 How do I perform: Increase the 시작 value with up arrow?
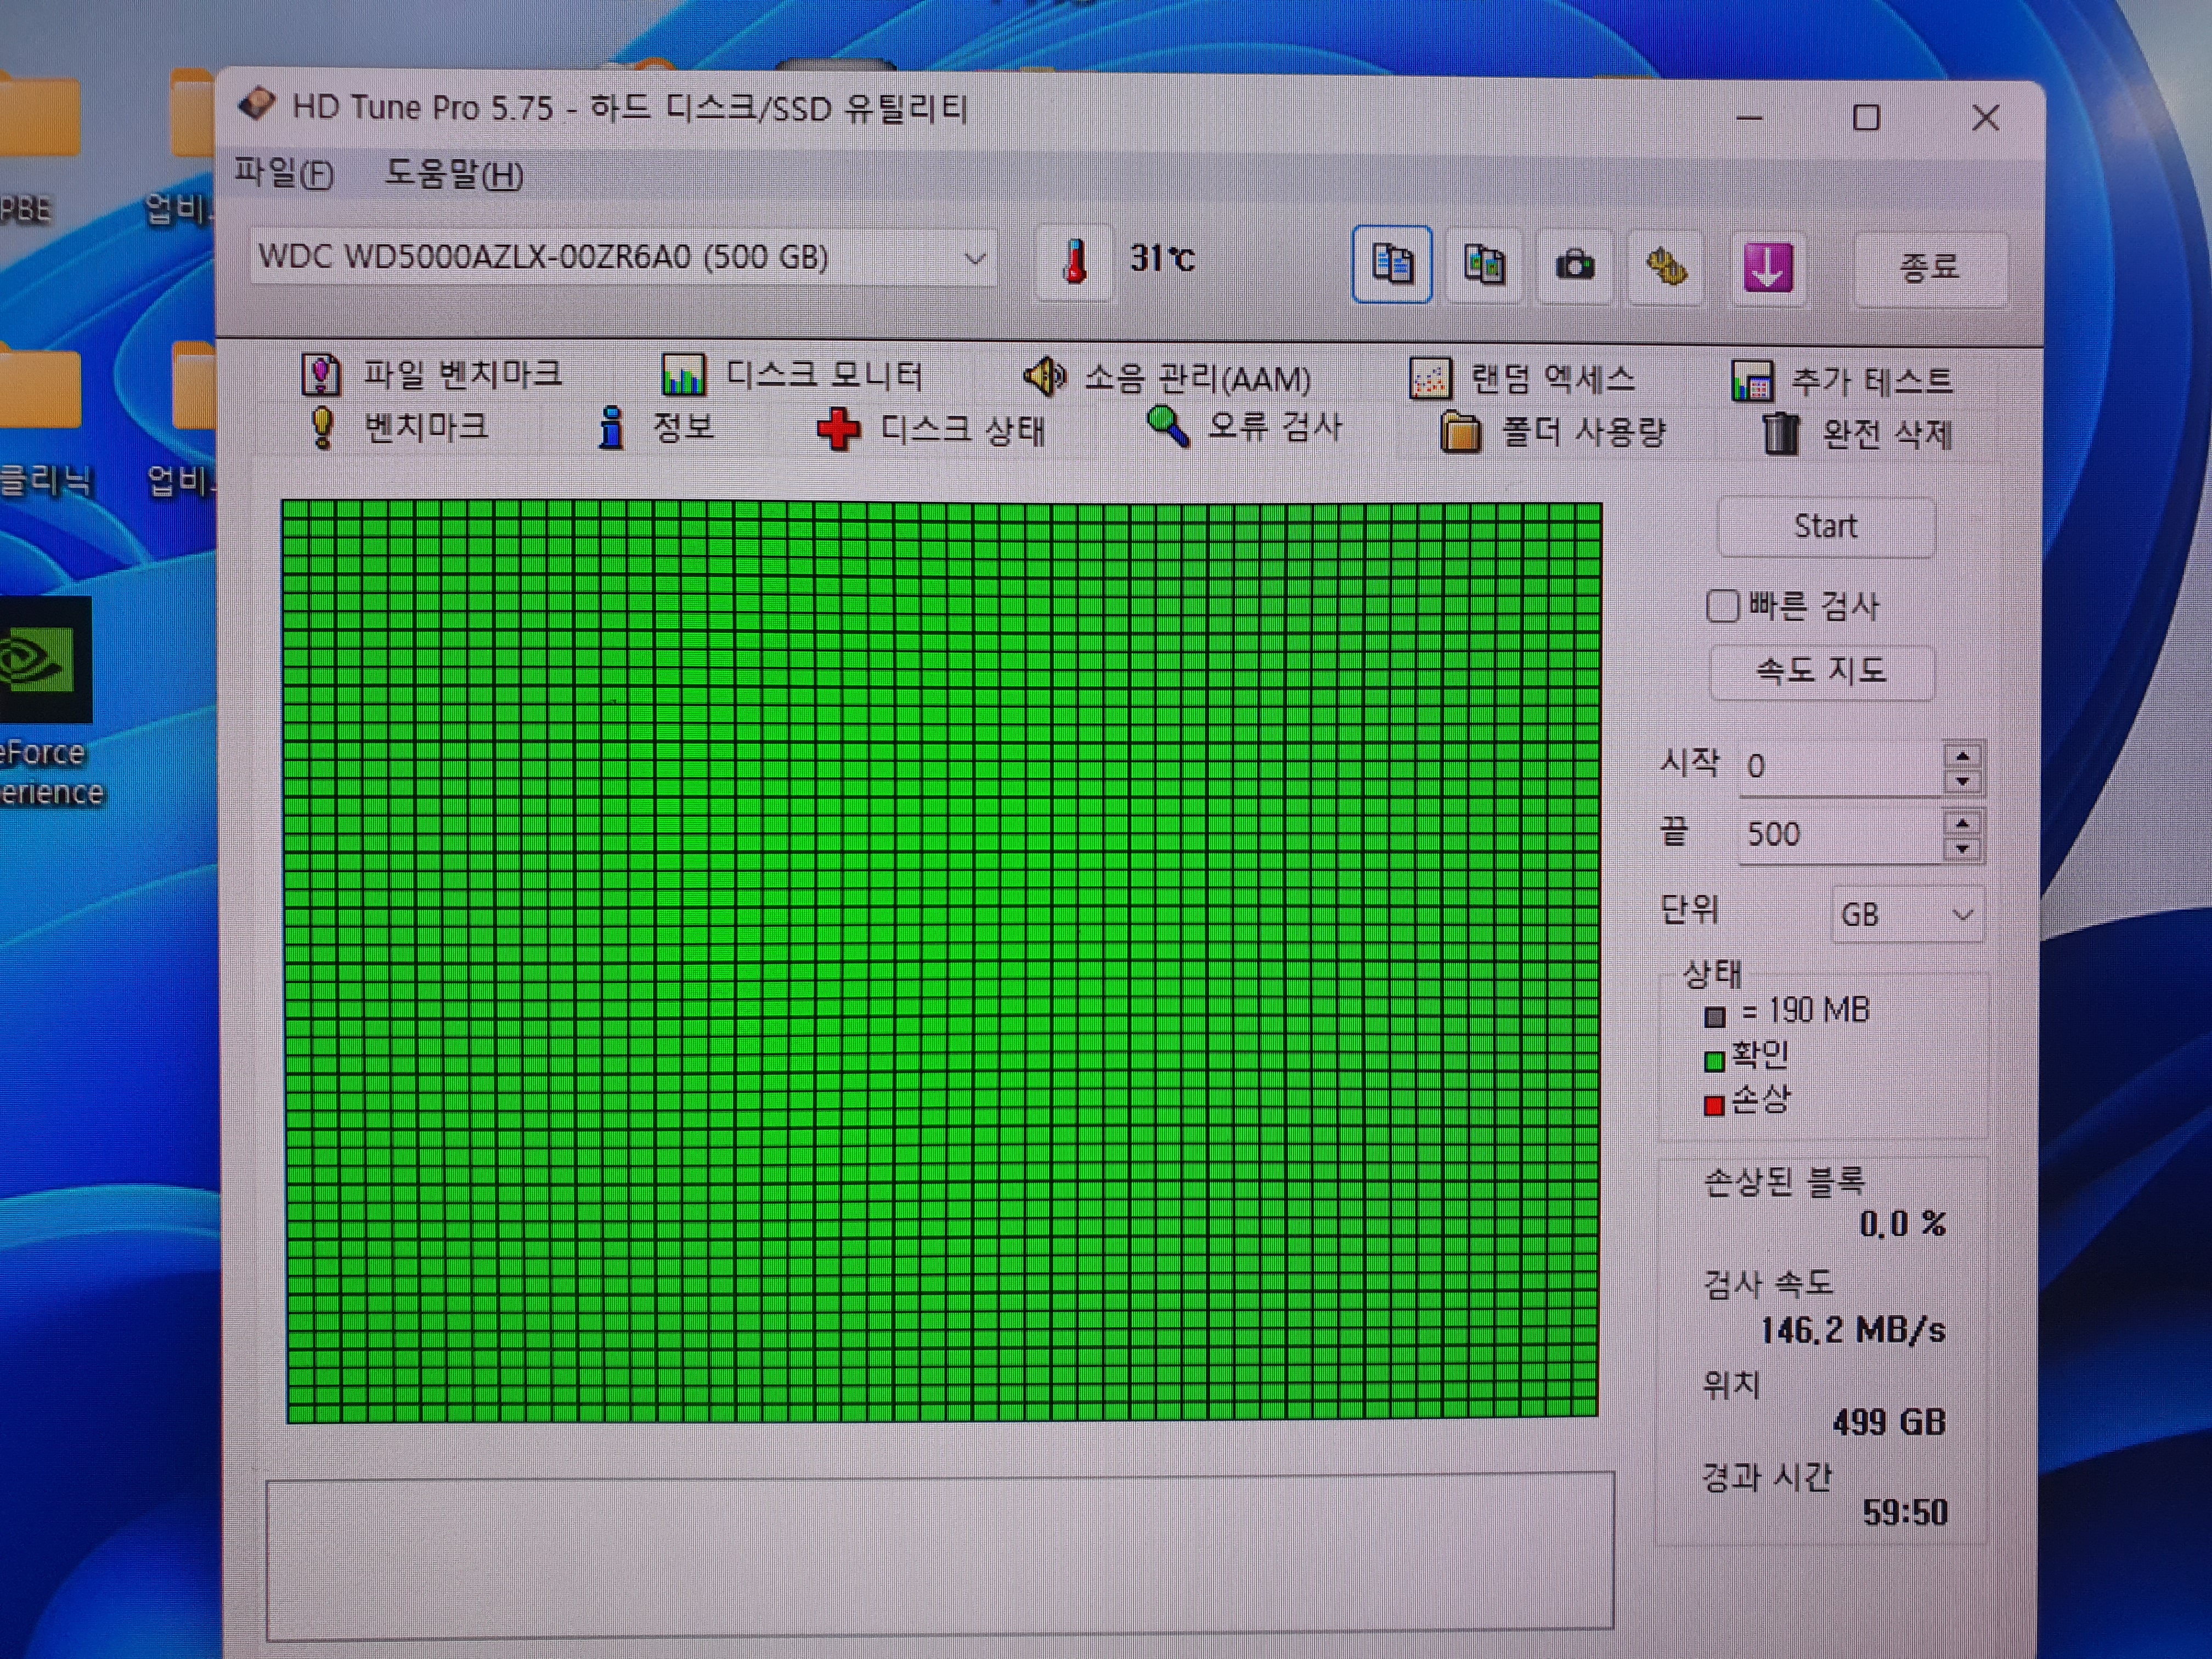(x=1963, y=756)
